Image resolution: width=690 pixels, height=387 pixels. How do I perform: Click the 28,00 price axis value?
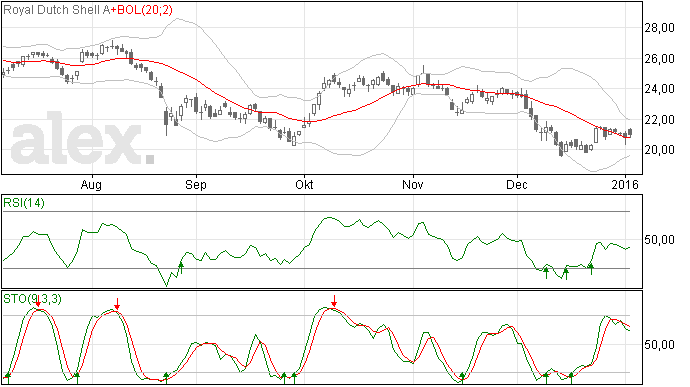pyautogui.click(x=659, y=28)
